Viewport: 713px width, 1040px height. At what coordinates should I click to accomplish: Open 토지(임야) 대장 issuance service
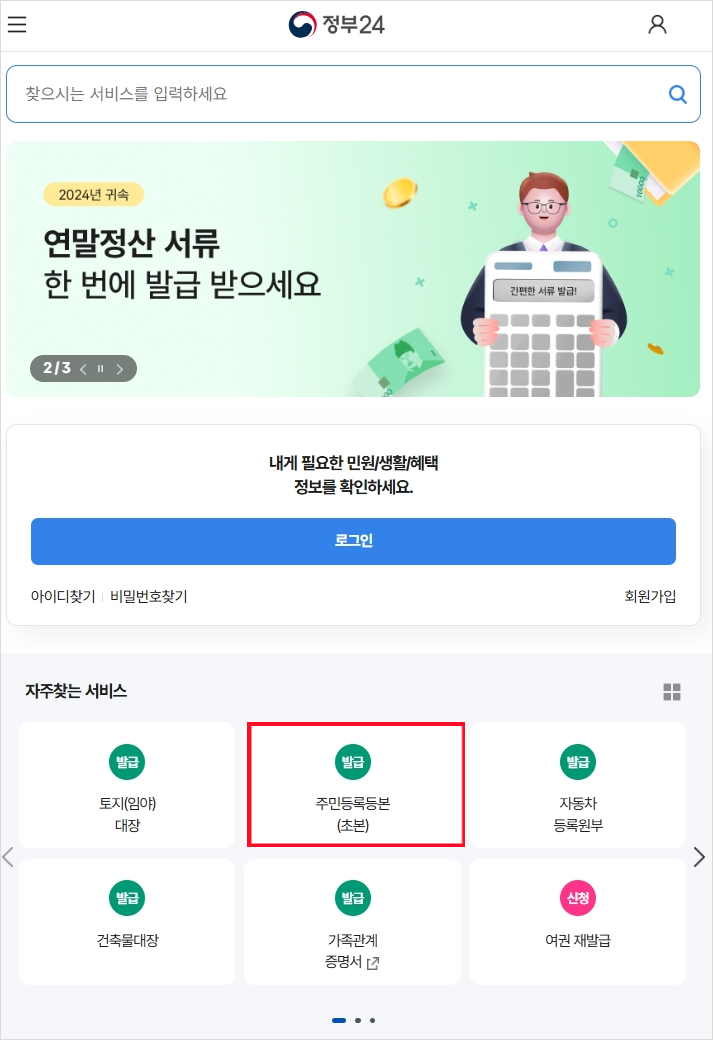tap(127, 785)
